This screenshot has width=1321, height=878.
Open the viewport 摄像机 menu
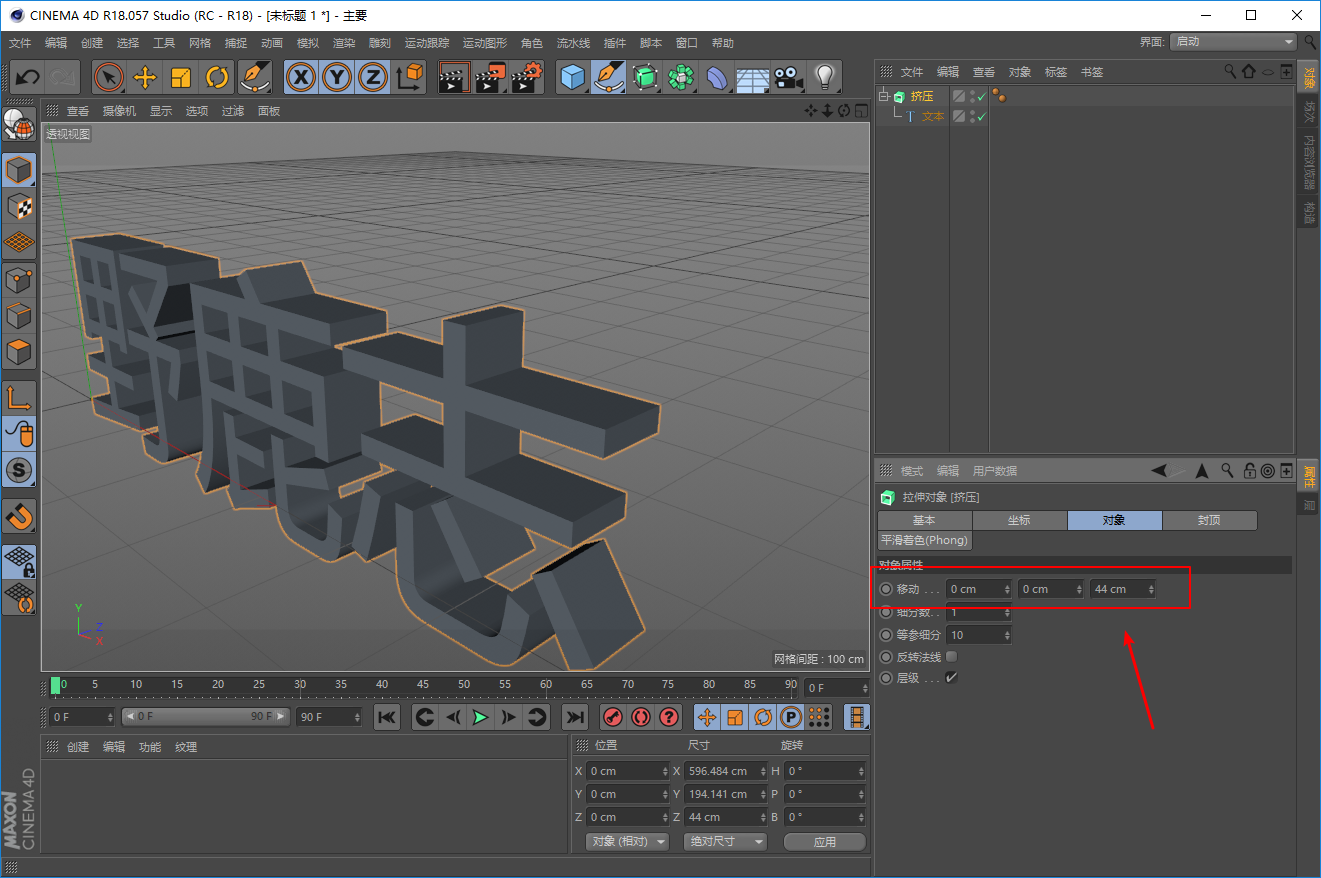(x=119, y=111)
